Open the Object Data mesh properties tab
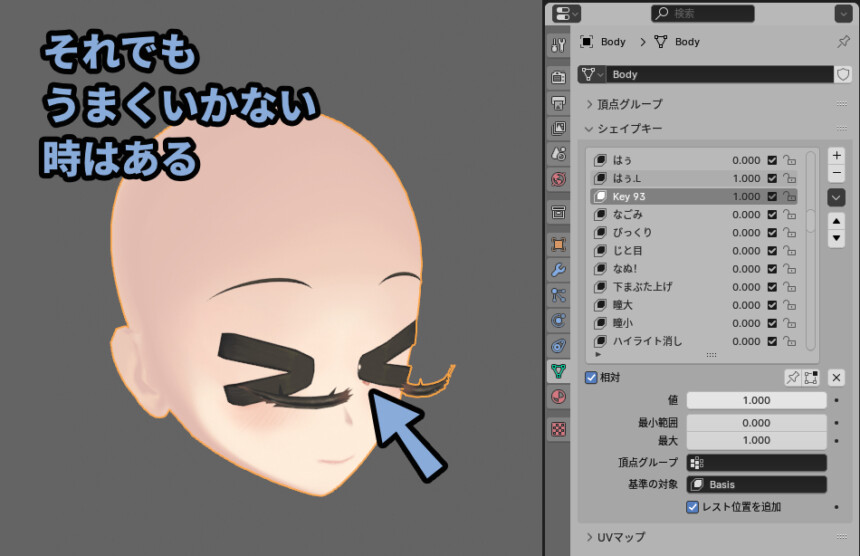 558,371
